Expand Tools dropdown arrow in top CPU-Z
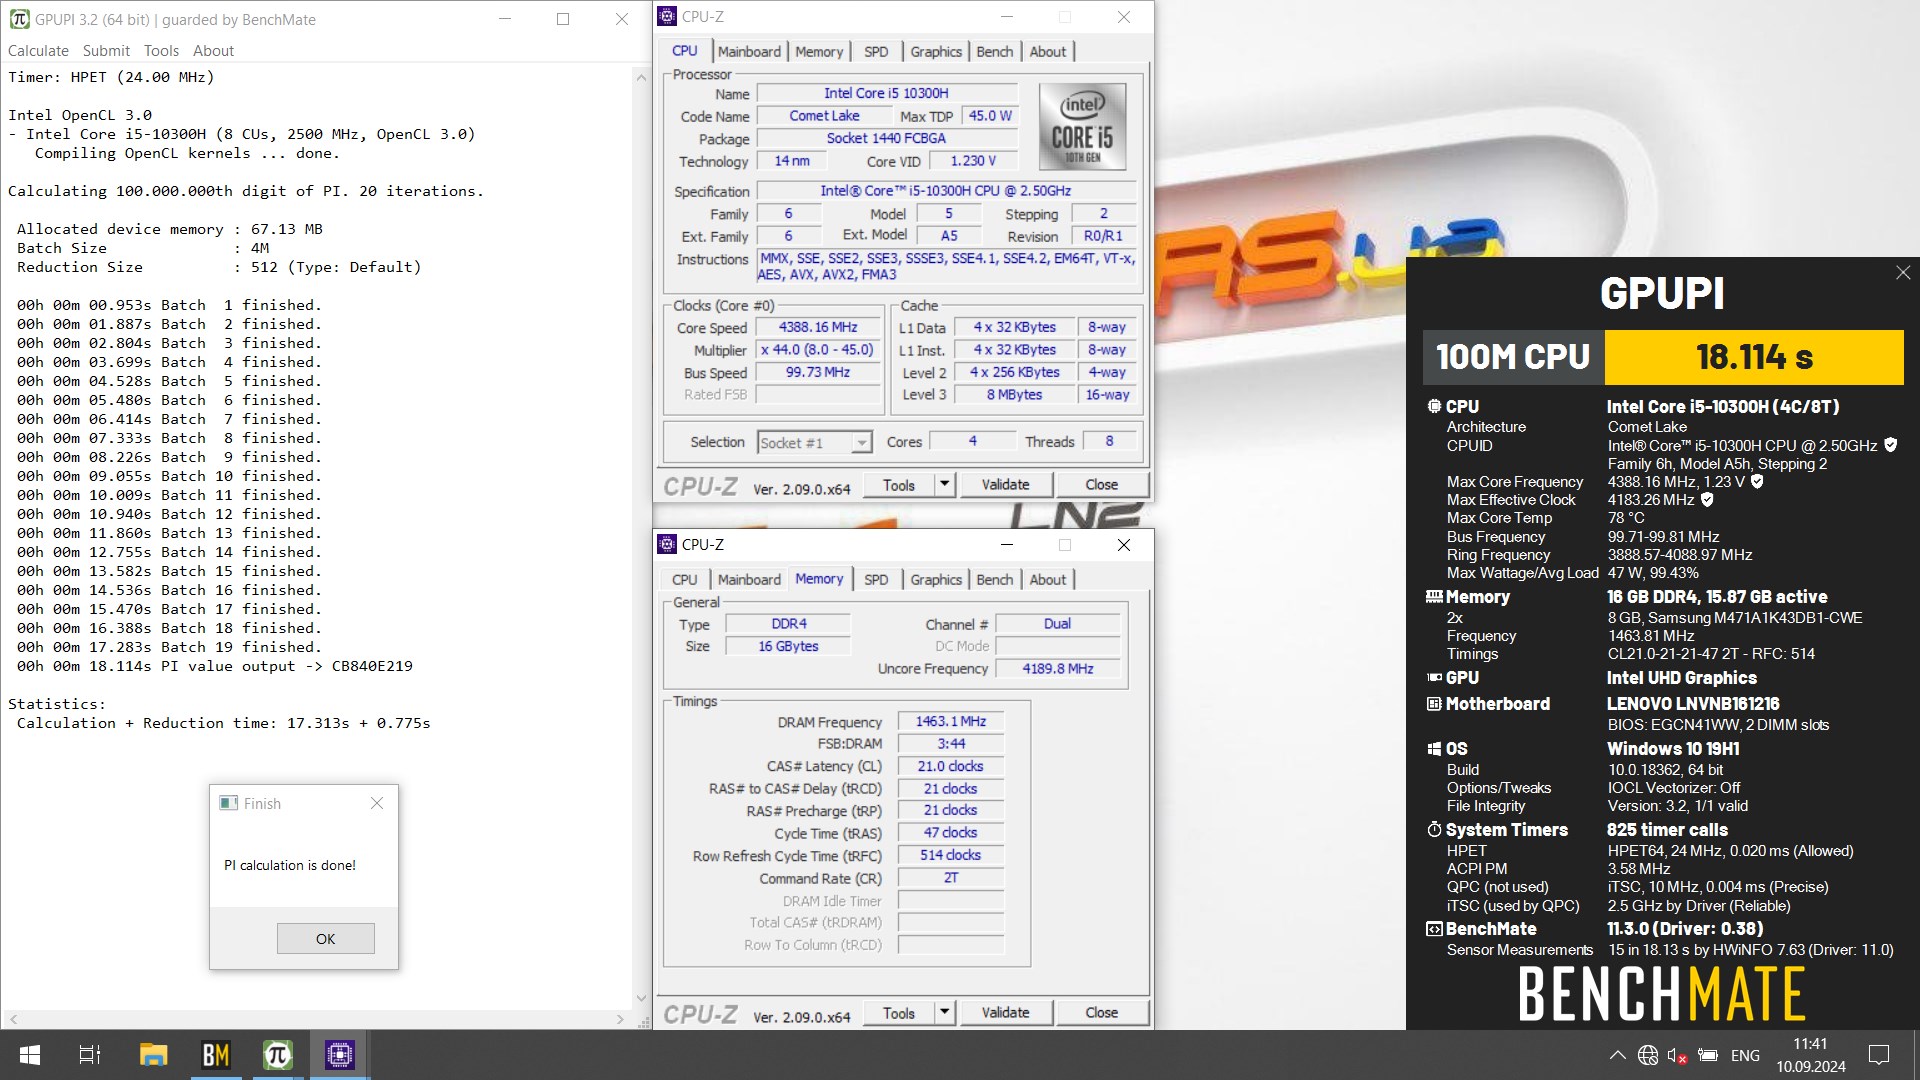Viewport: 1920px width, 1080px height. pos(944,484)
